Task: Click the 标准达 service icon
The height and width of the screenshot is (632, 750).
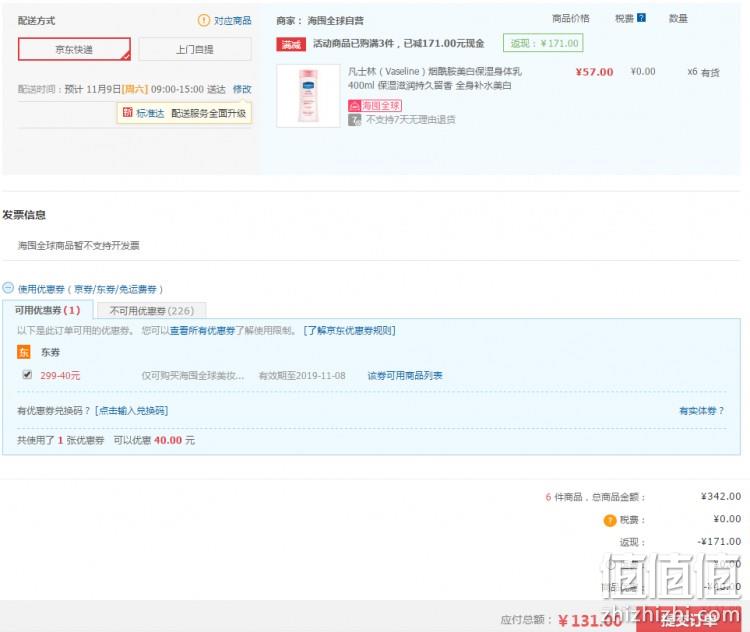Action: (x=128, y=112)
